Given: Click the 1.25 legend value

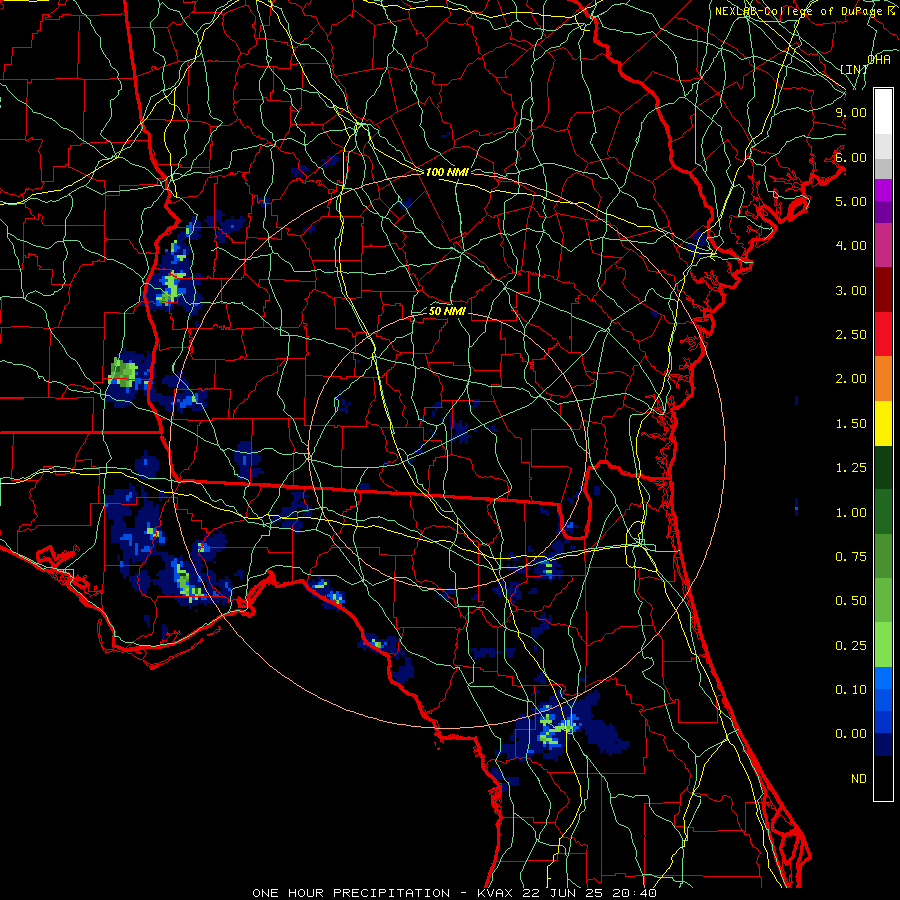Looking at the screenshot, I should 851,468.
